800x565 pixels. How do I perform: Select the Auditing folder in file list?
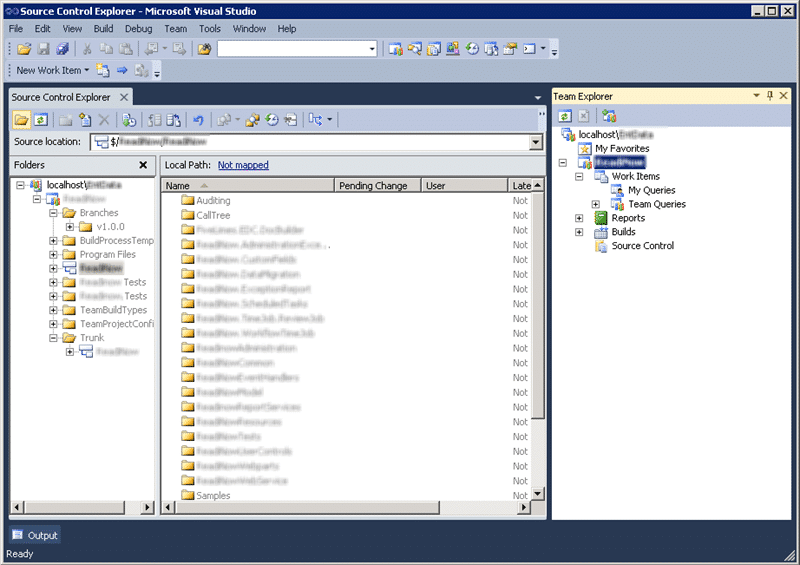tap(213, 201)
